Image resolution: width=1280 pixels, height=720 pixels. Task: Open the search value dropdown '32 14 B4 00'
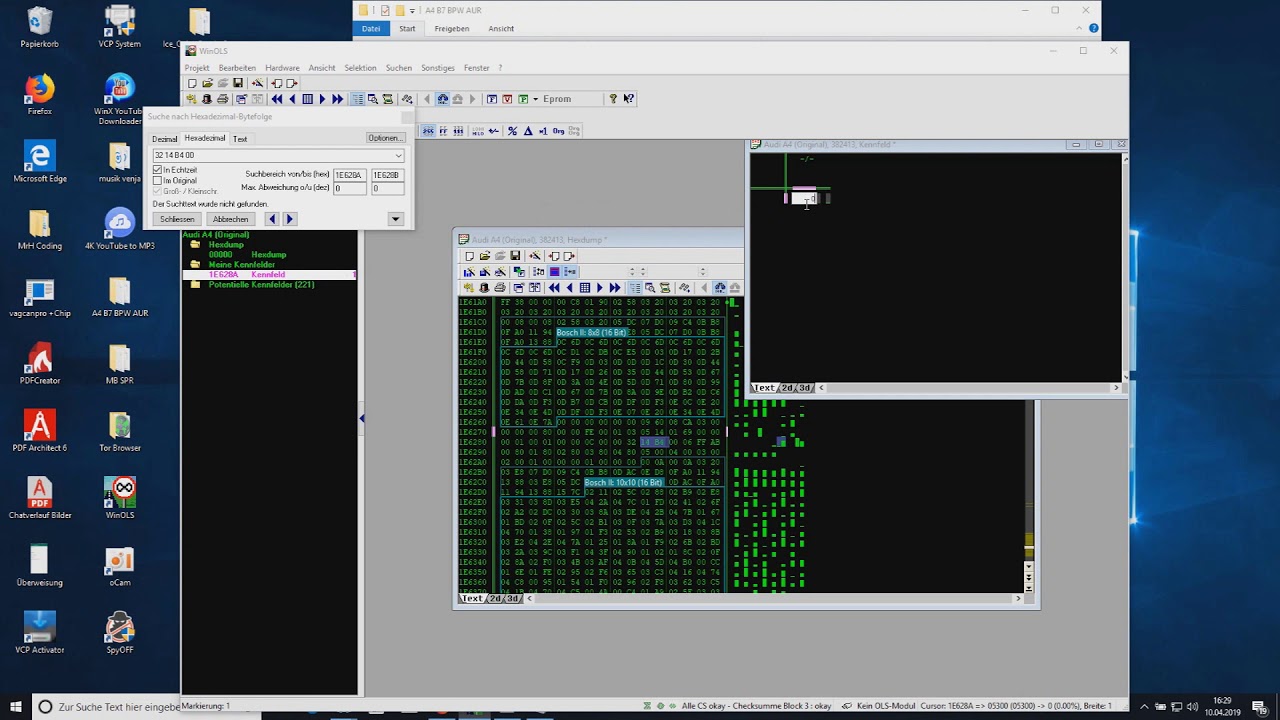pyautogui.click(x=398, y=156)
